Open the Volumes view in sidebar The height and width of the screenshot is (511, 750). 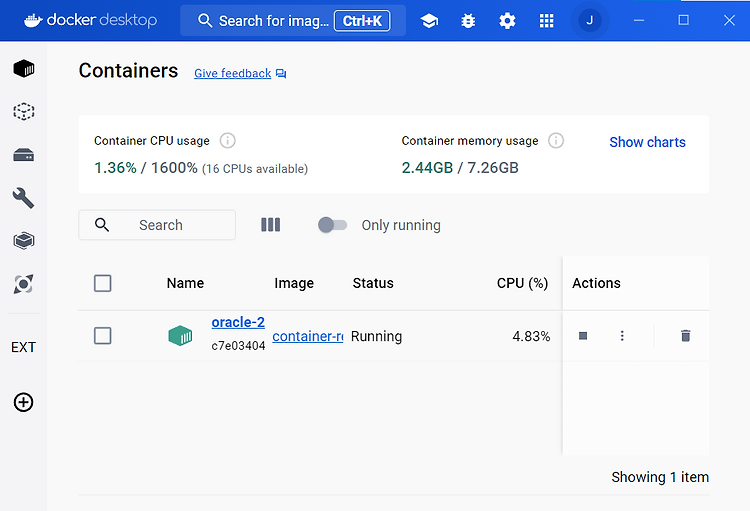coord(23,155)
